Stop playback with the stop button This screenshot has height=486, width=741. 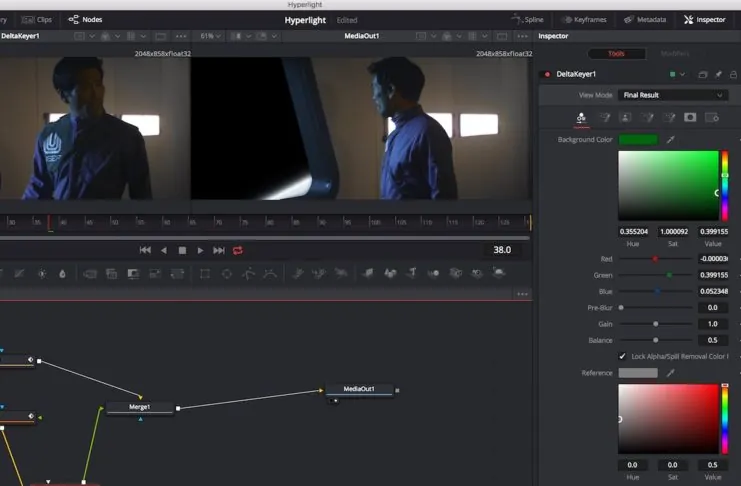(182, 250)
